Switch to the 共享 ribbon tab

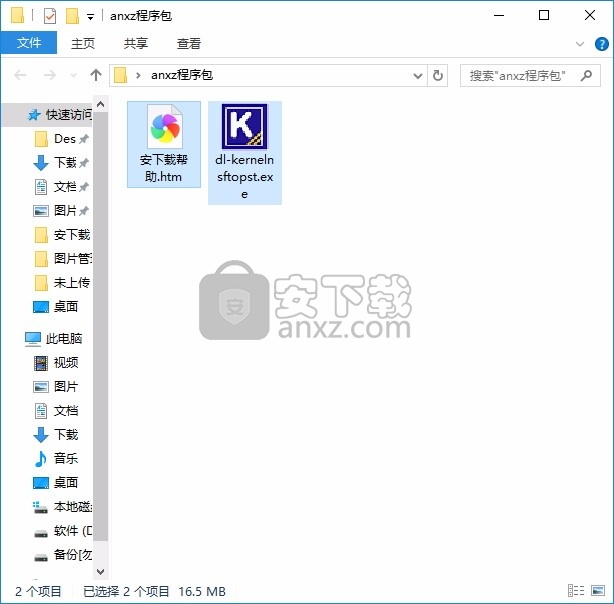(135, 43)
